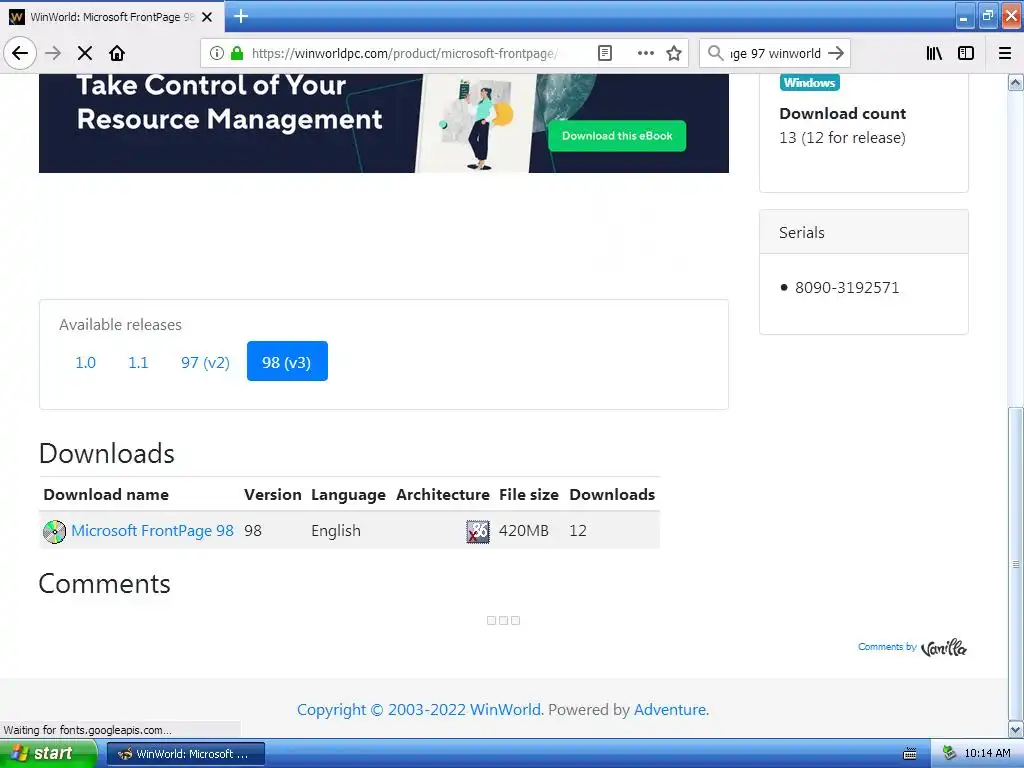Screen dimensions: 1024x768
Task: Click the Downloads section heading
Action: click(106, 453)
